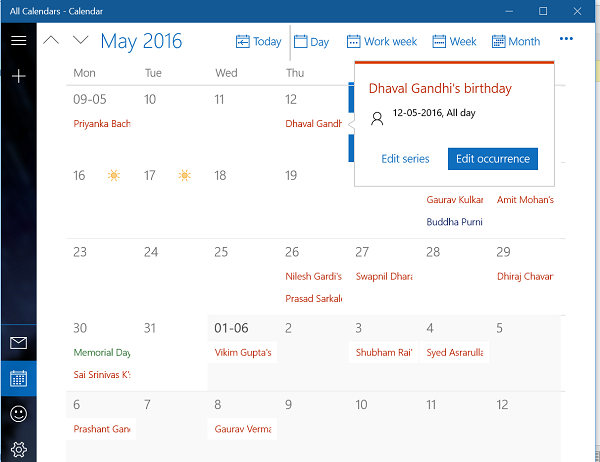
Task: Open the Amit Mohan's event
Action: click(525, 199)
